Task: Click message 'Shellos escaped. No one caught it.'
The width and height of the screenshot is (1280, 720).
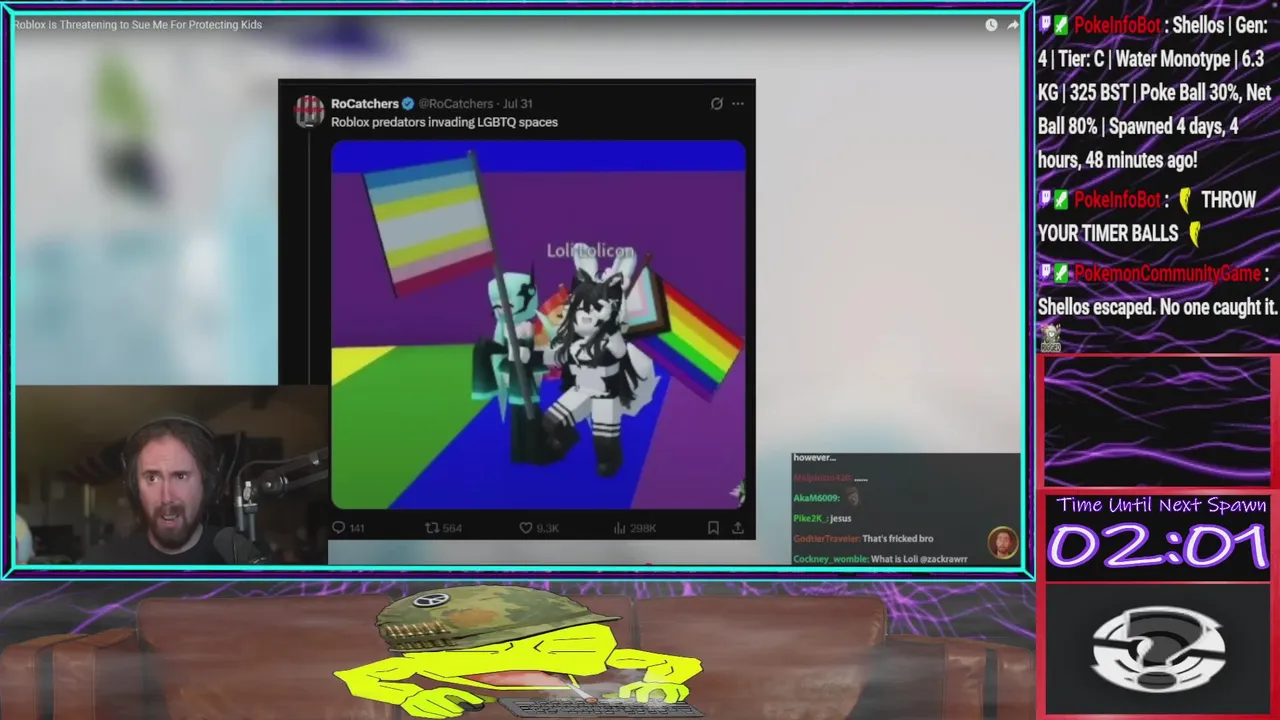Action: (1158, 308)
